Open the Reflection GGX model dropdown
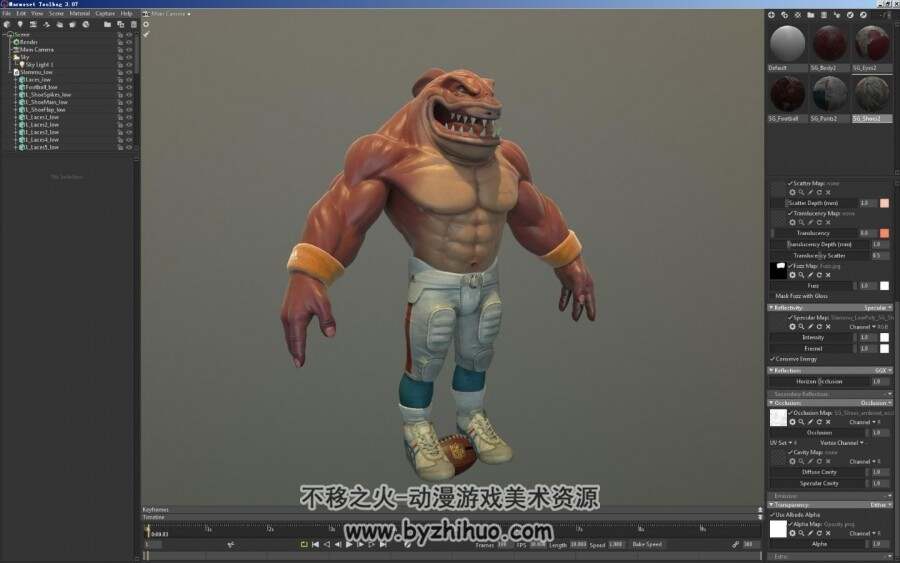This screenshot has height=563, width=900. pos(883,371)
